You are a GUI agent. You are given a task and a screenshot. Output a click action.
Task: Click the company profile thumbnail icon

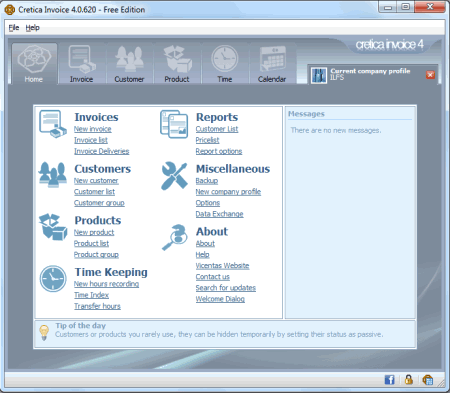(x=319, y=75)
